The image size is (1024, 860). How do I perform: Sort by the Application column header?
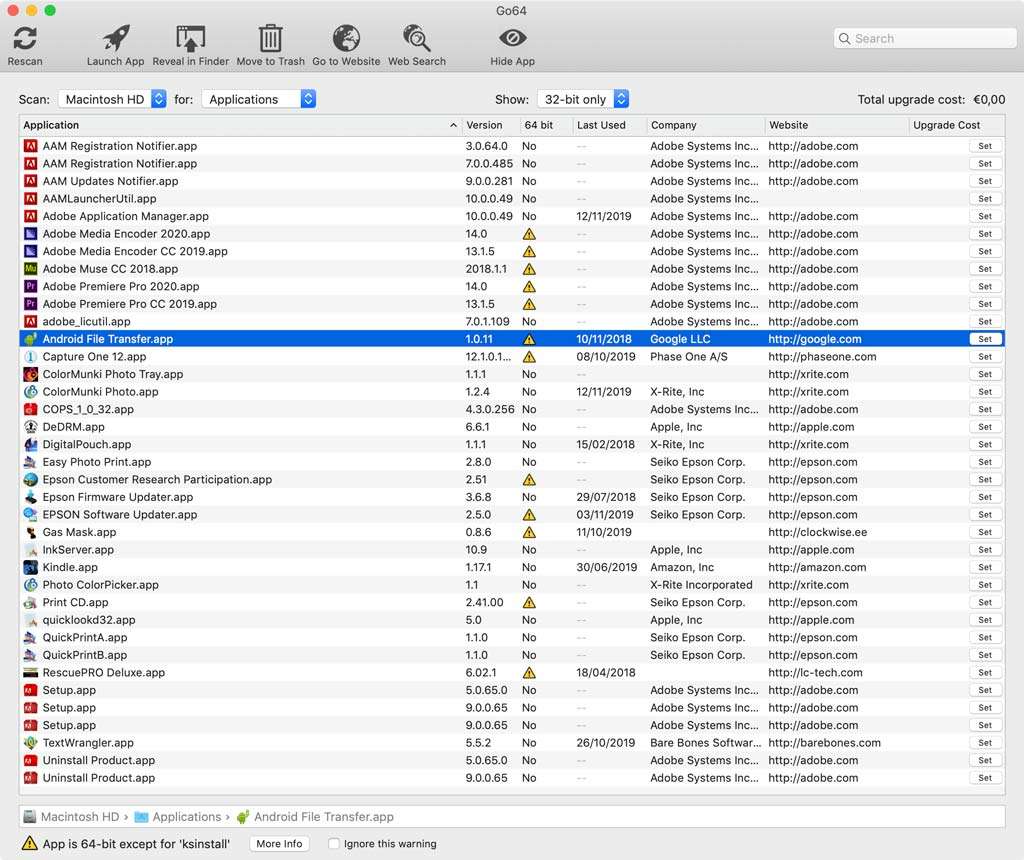point(240,125)
